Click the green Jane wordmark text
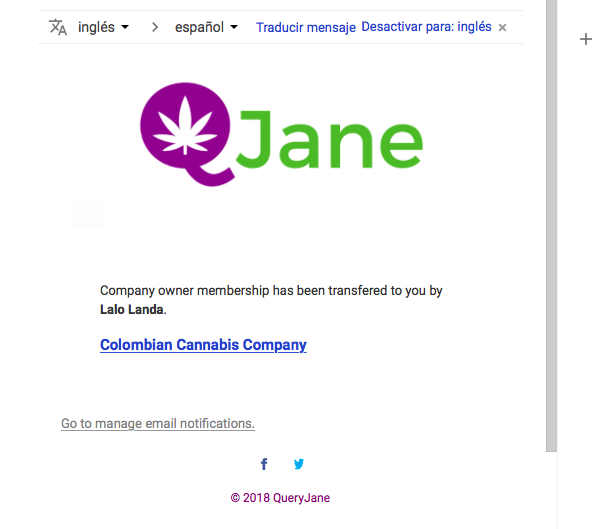The image size is (606, 529). 329,139
